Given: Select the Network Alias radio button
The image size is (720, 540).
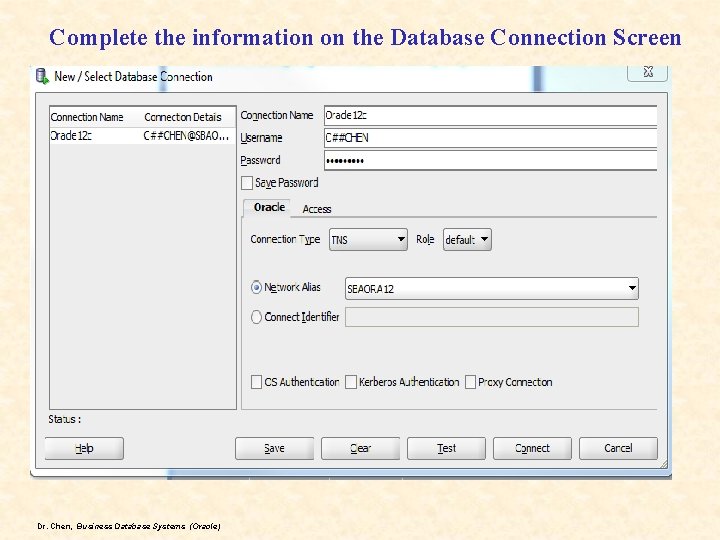Looking at the screenshot, I should tap(256, 287).
